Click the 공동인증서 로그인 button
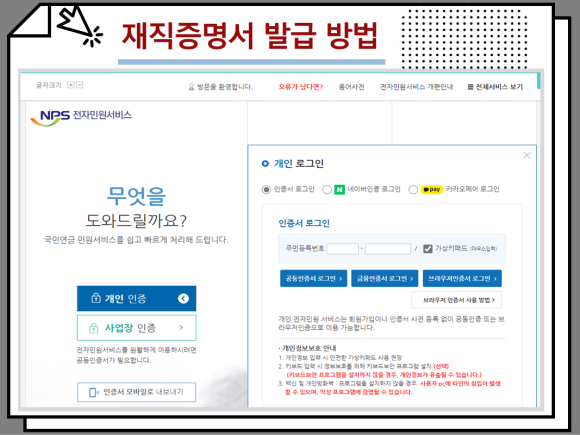The width and height of the screenshot is (580, 435). [314, 279]
